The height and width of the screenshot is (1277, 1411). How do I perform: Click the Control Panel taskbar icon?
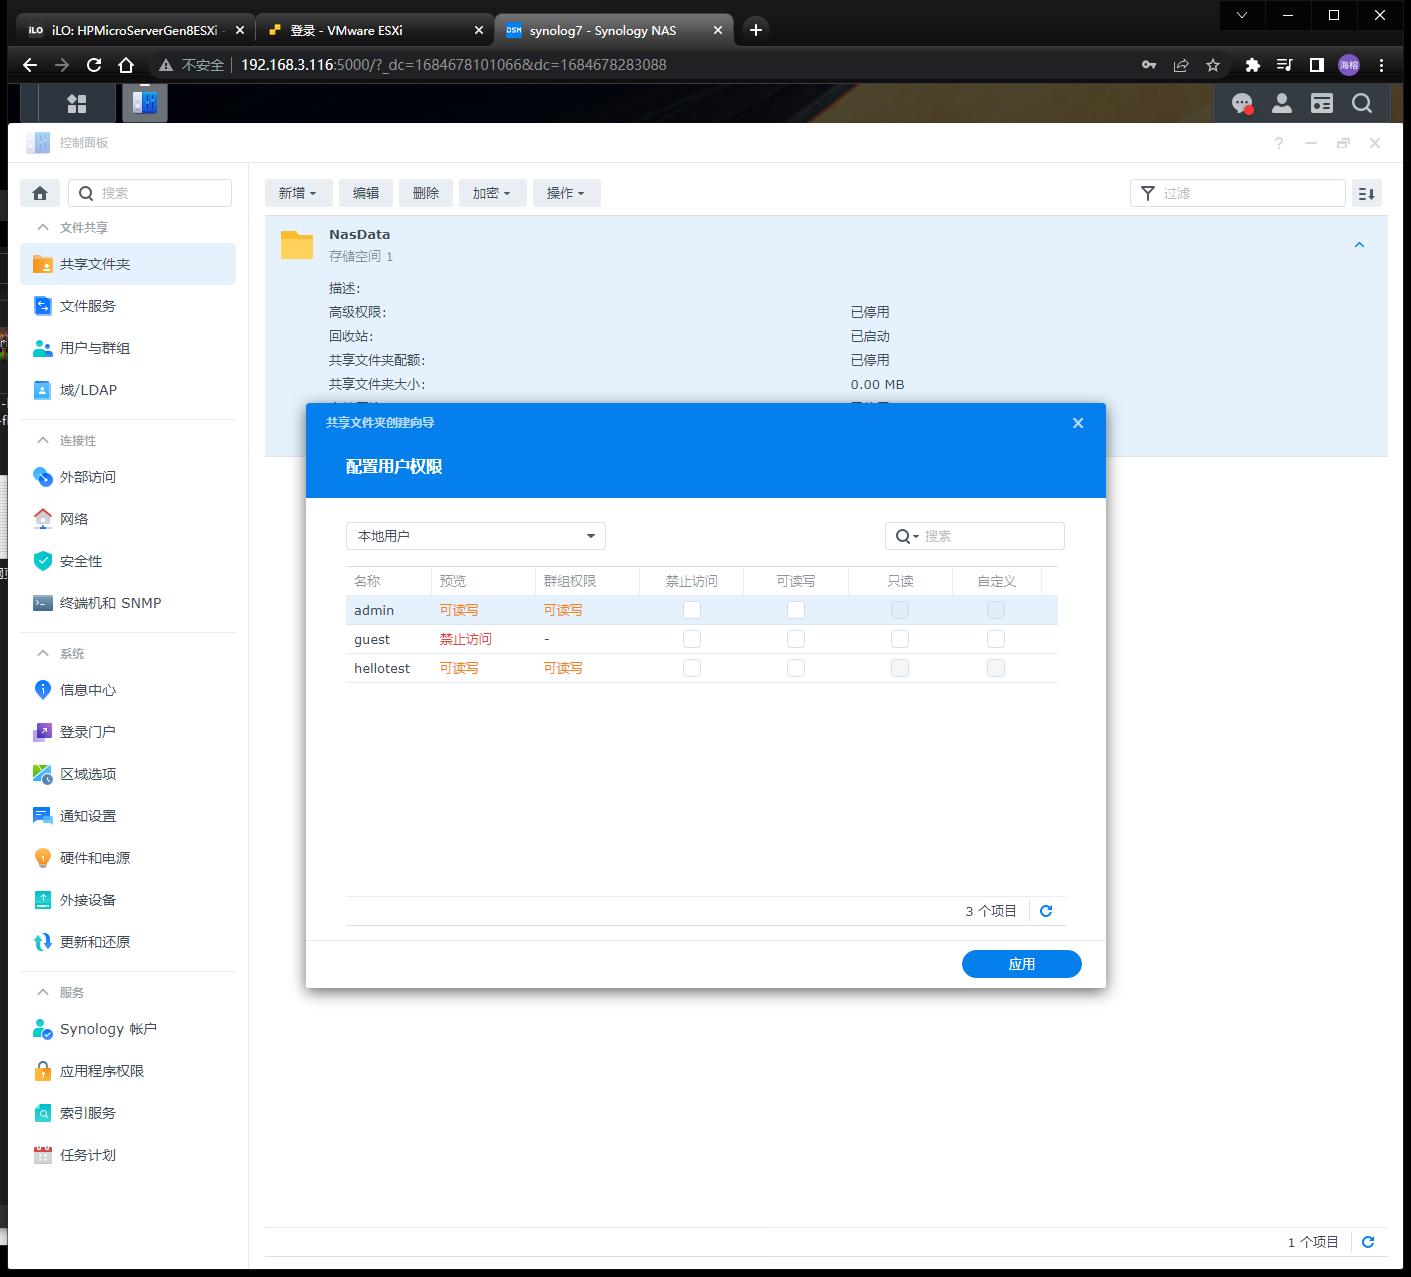pyautogui.click(x=145, y=103)
